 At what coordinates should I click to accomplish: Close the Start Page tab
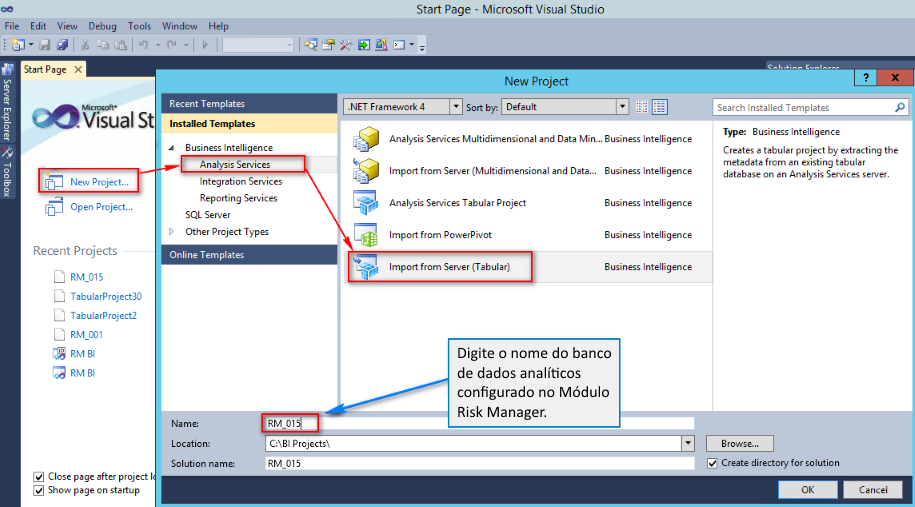78,69
